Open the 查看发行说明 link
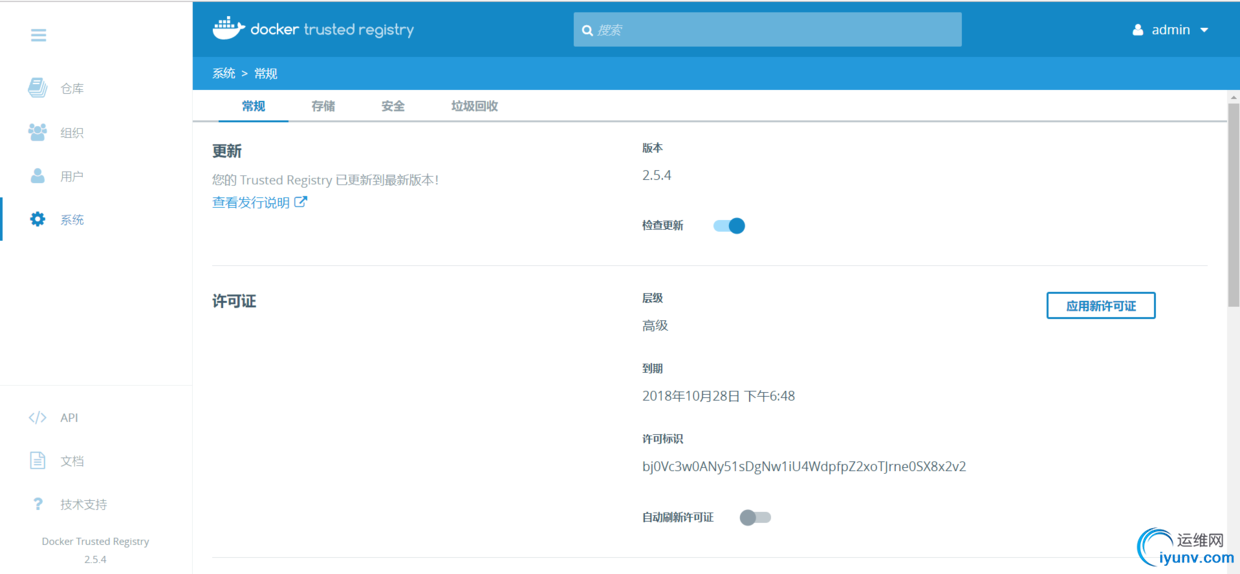This screenshot has height=574, width=1240. 251,202
